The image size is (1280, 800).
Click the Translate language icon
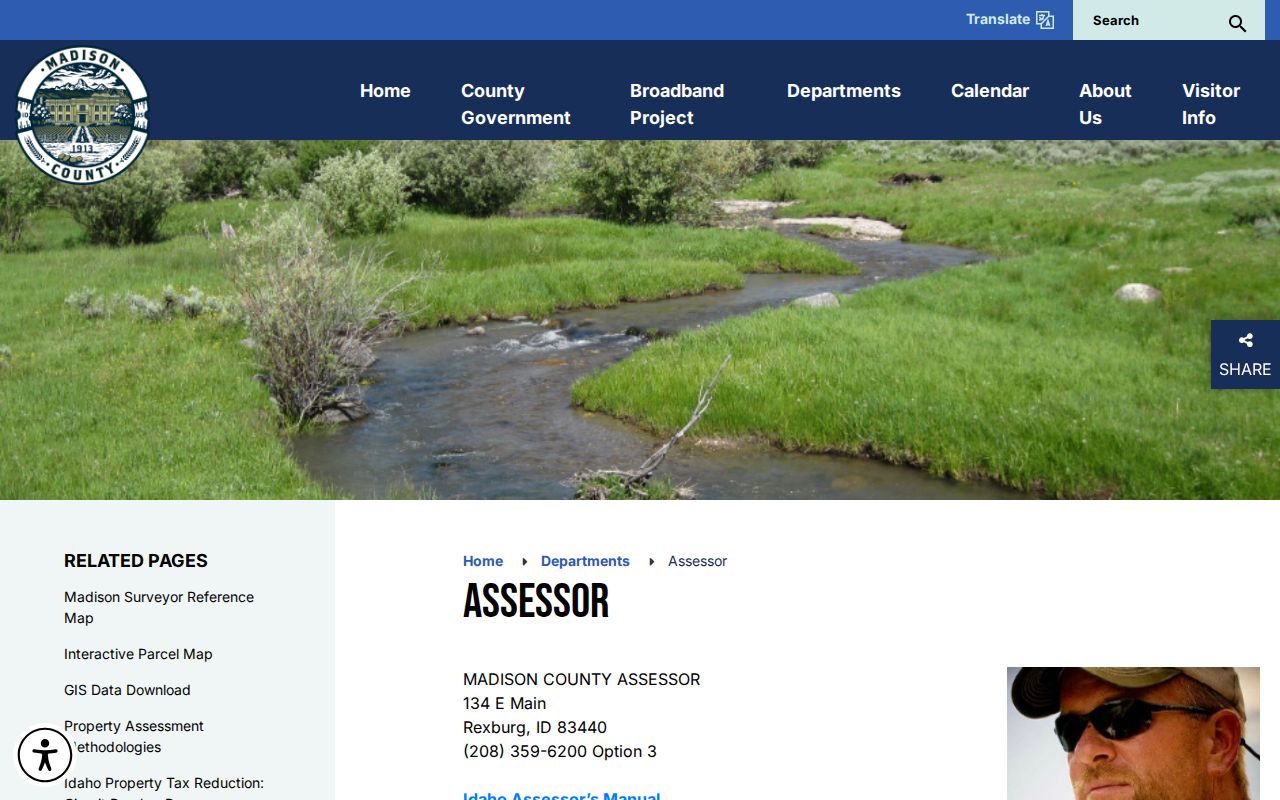(1045, 20)
